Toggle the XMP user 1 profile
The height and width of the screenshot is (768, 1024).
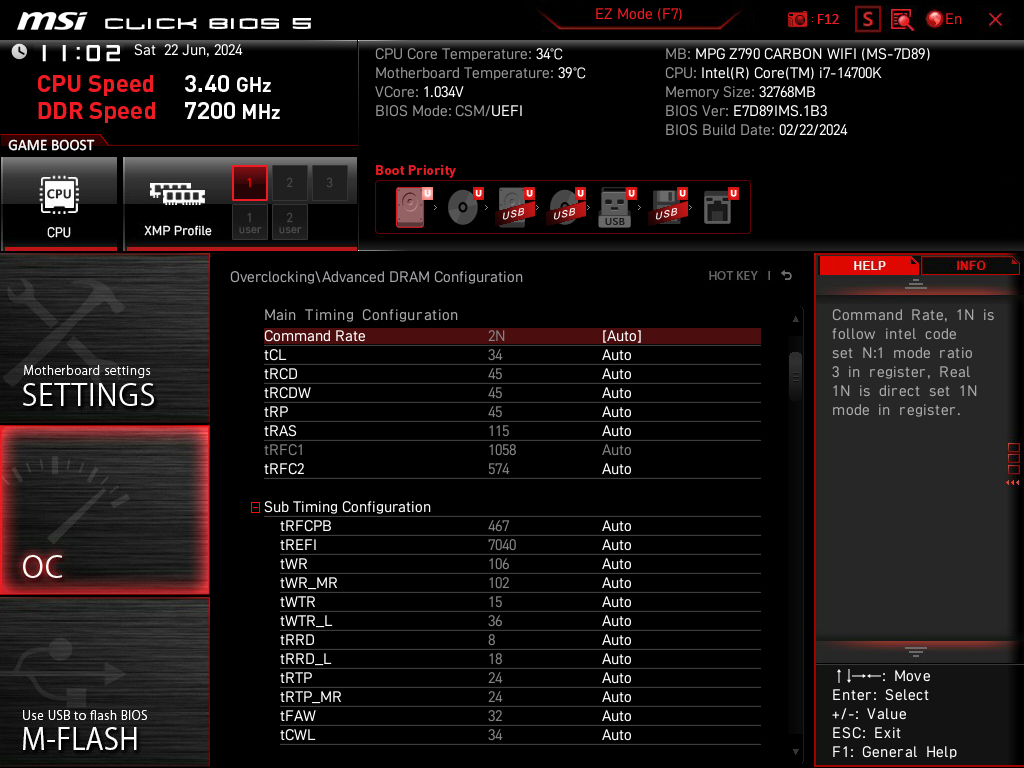coord(250,222)
